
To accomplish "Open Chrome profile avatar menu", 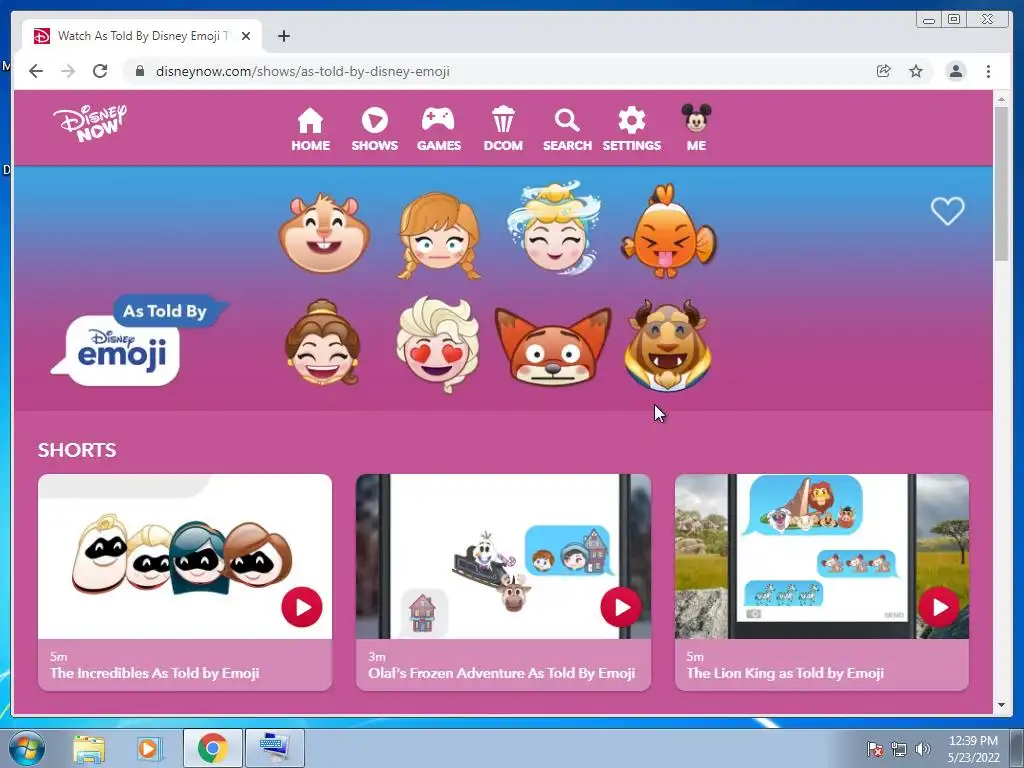I will 955,71.
